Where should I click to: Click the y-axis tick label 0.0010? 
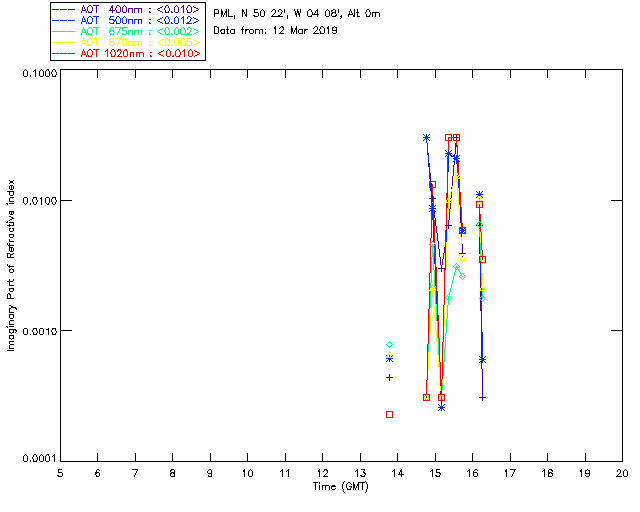pos(40,331)
